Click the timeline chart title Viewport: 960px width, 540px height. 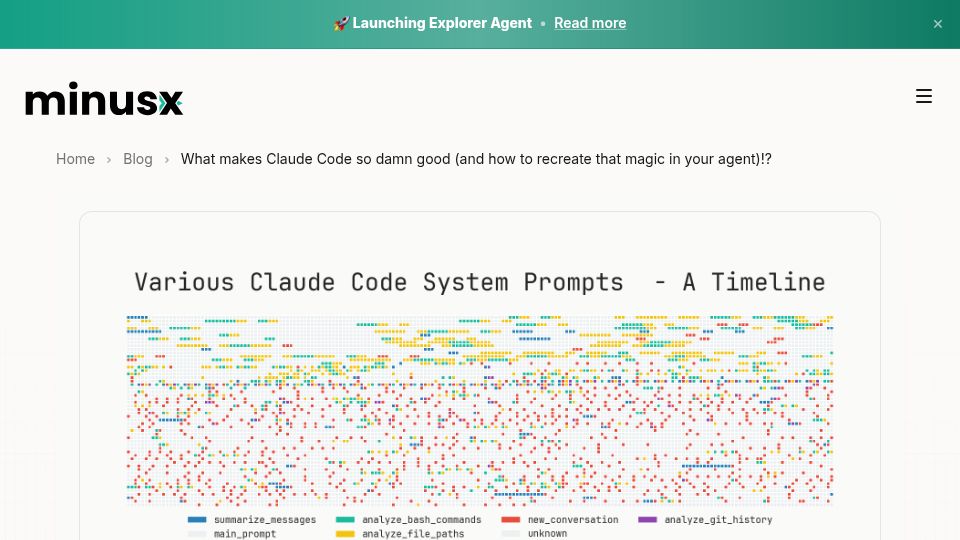point(480,282)
